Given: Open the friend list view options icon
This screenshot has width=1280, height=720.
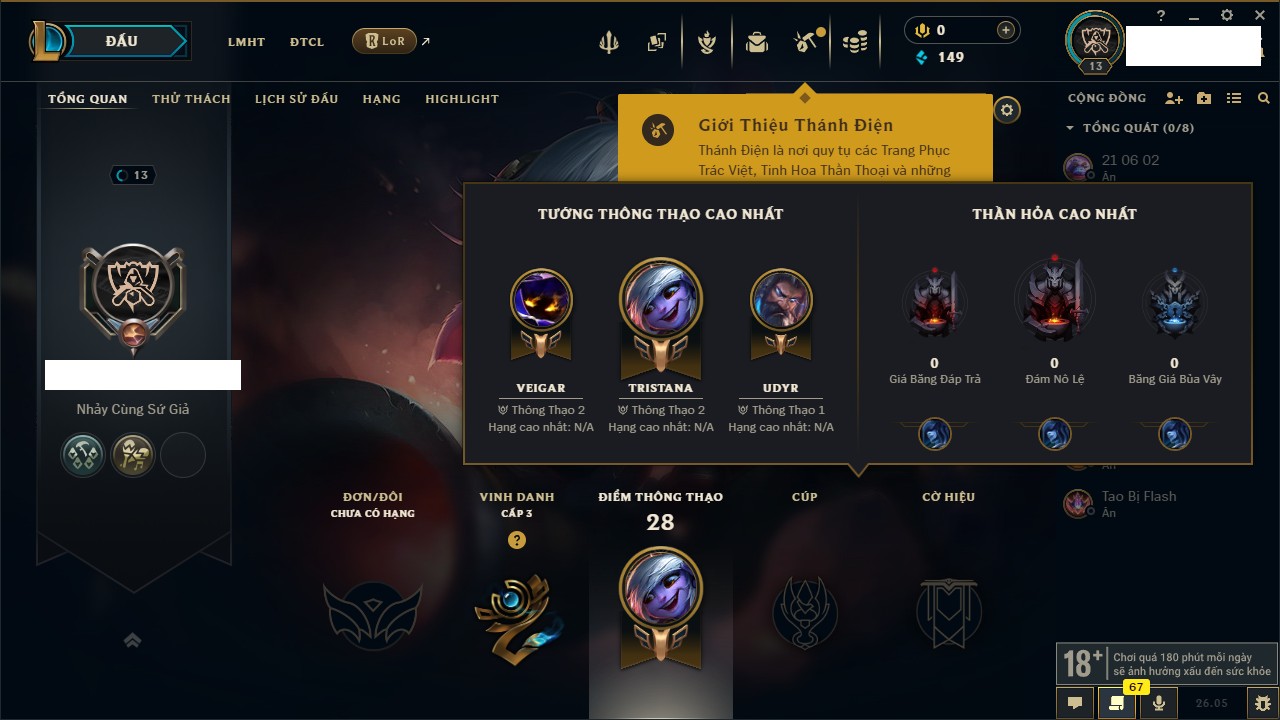Looking at the screenshot, I should [x=1234, y=98].
